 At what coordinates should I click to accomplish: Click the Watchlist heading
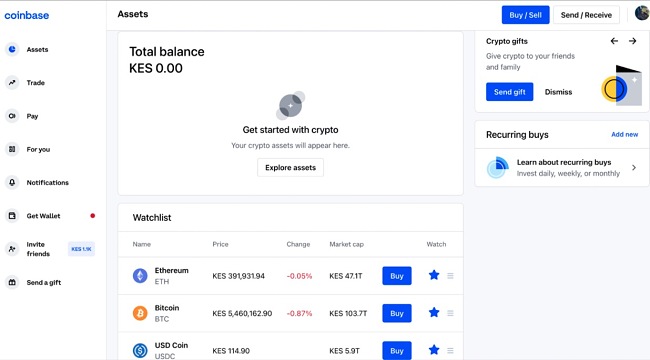[152, 217]
